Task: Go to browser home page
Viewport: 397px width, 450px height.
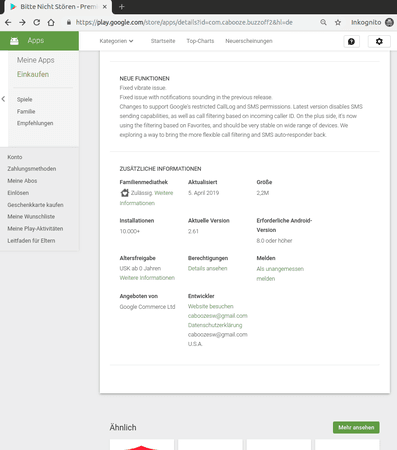Action: click(x=51, y=22)
